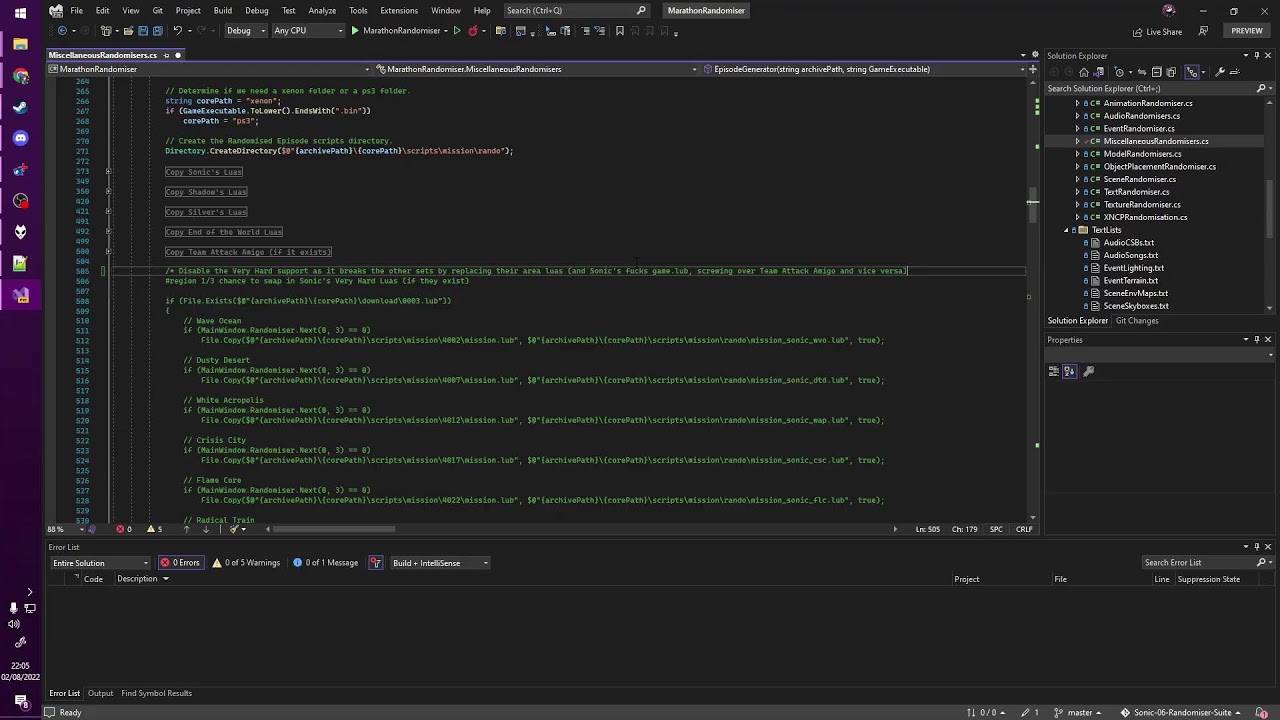Click Preview Selected Items icon in Solution Explorer
1280x720 pixels.
pyautogui.click(x=1234, y=72)
